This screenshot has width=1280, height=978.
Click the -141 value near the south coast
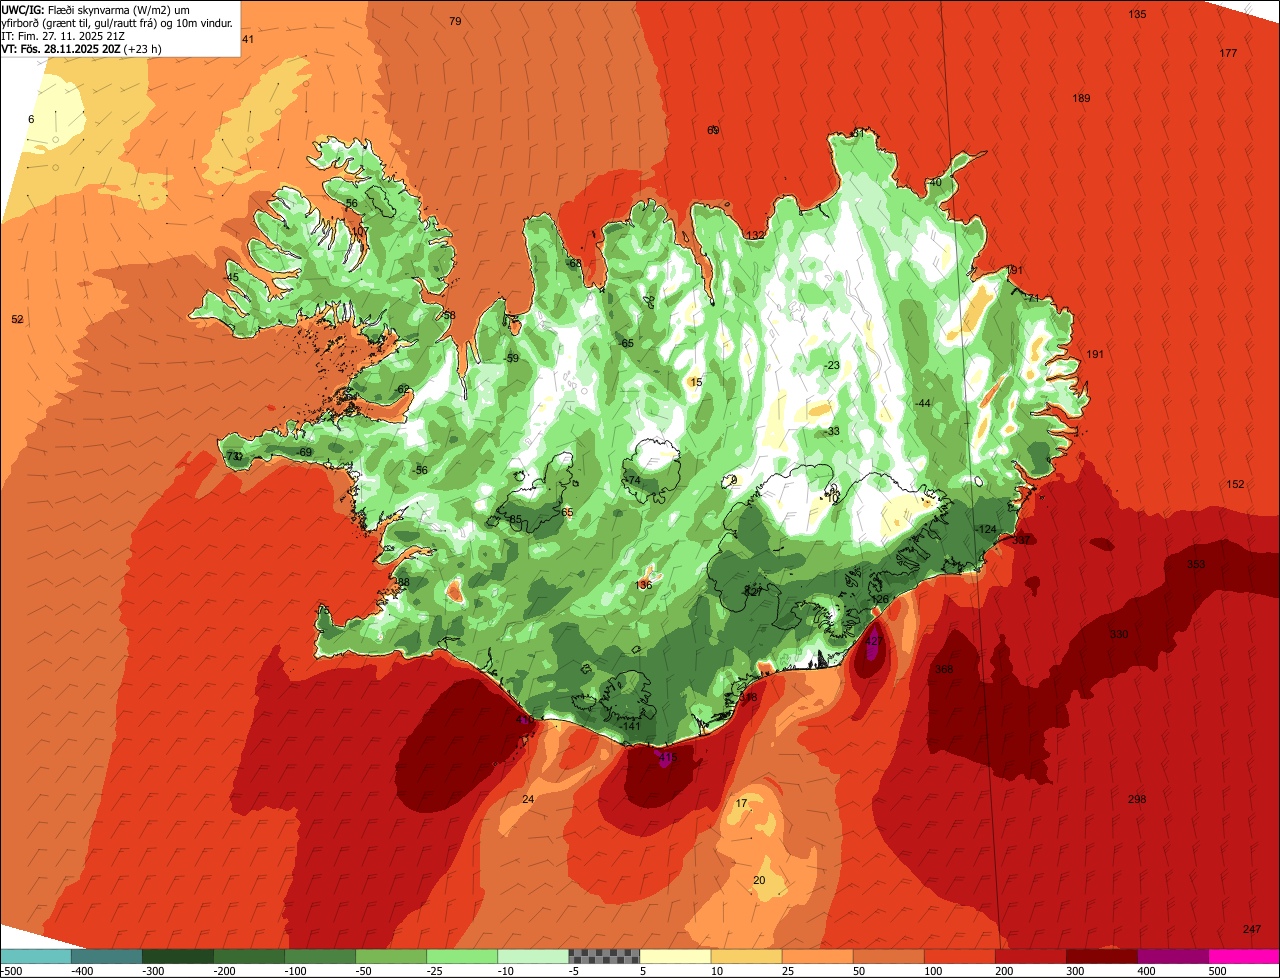click(631, 727)
